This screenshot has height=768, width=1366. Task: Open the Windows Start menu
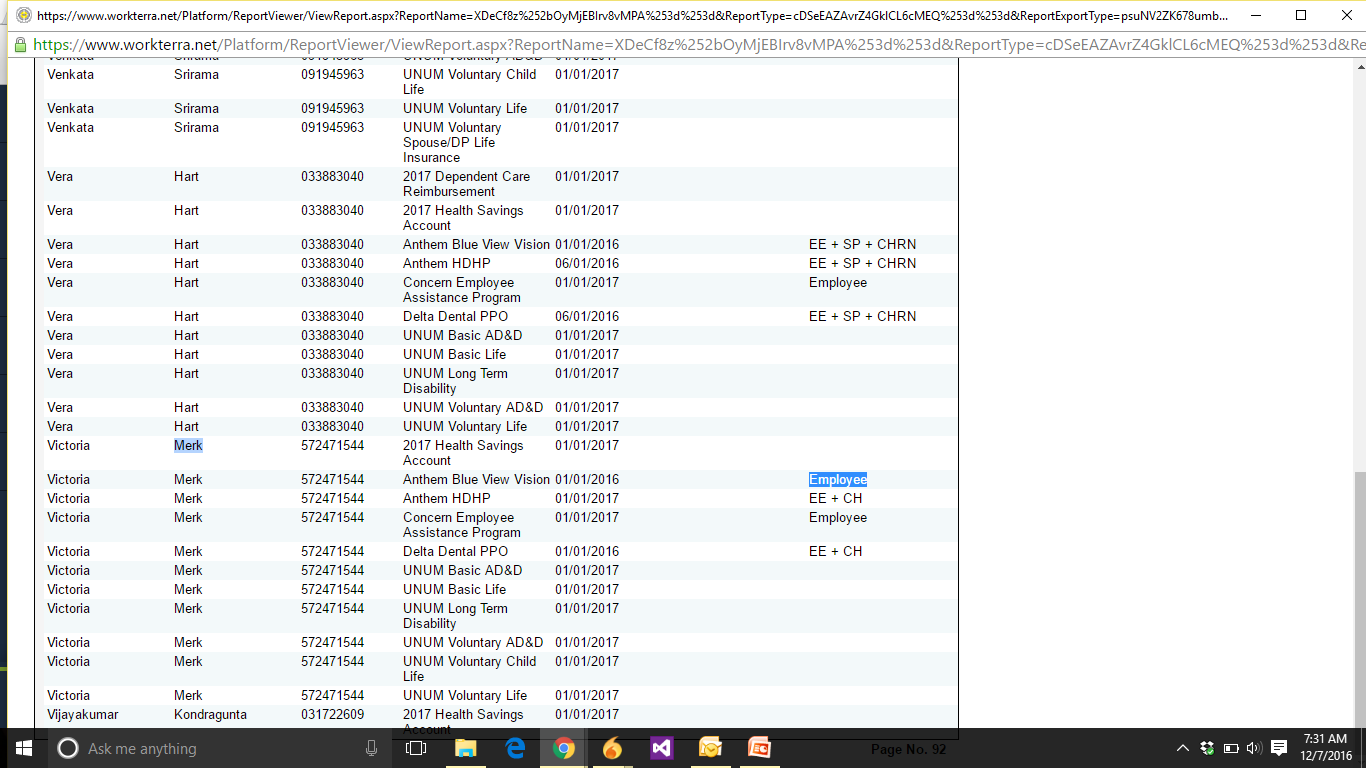pyautogui.click(x=23, y=748)
